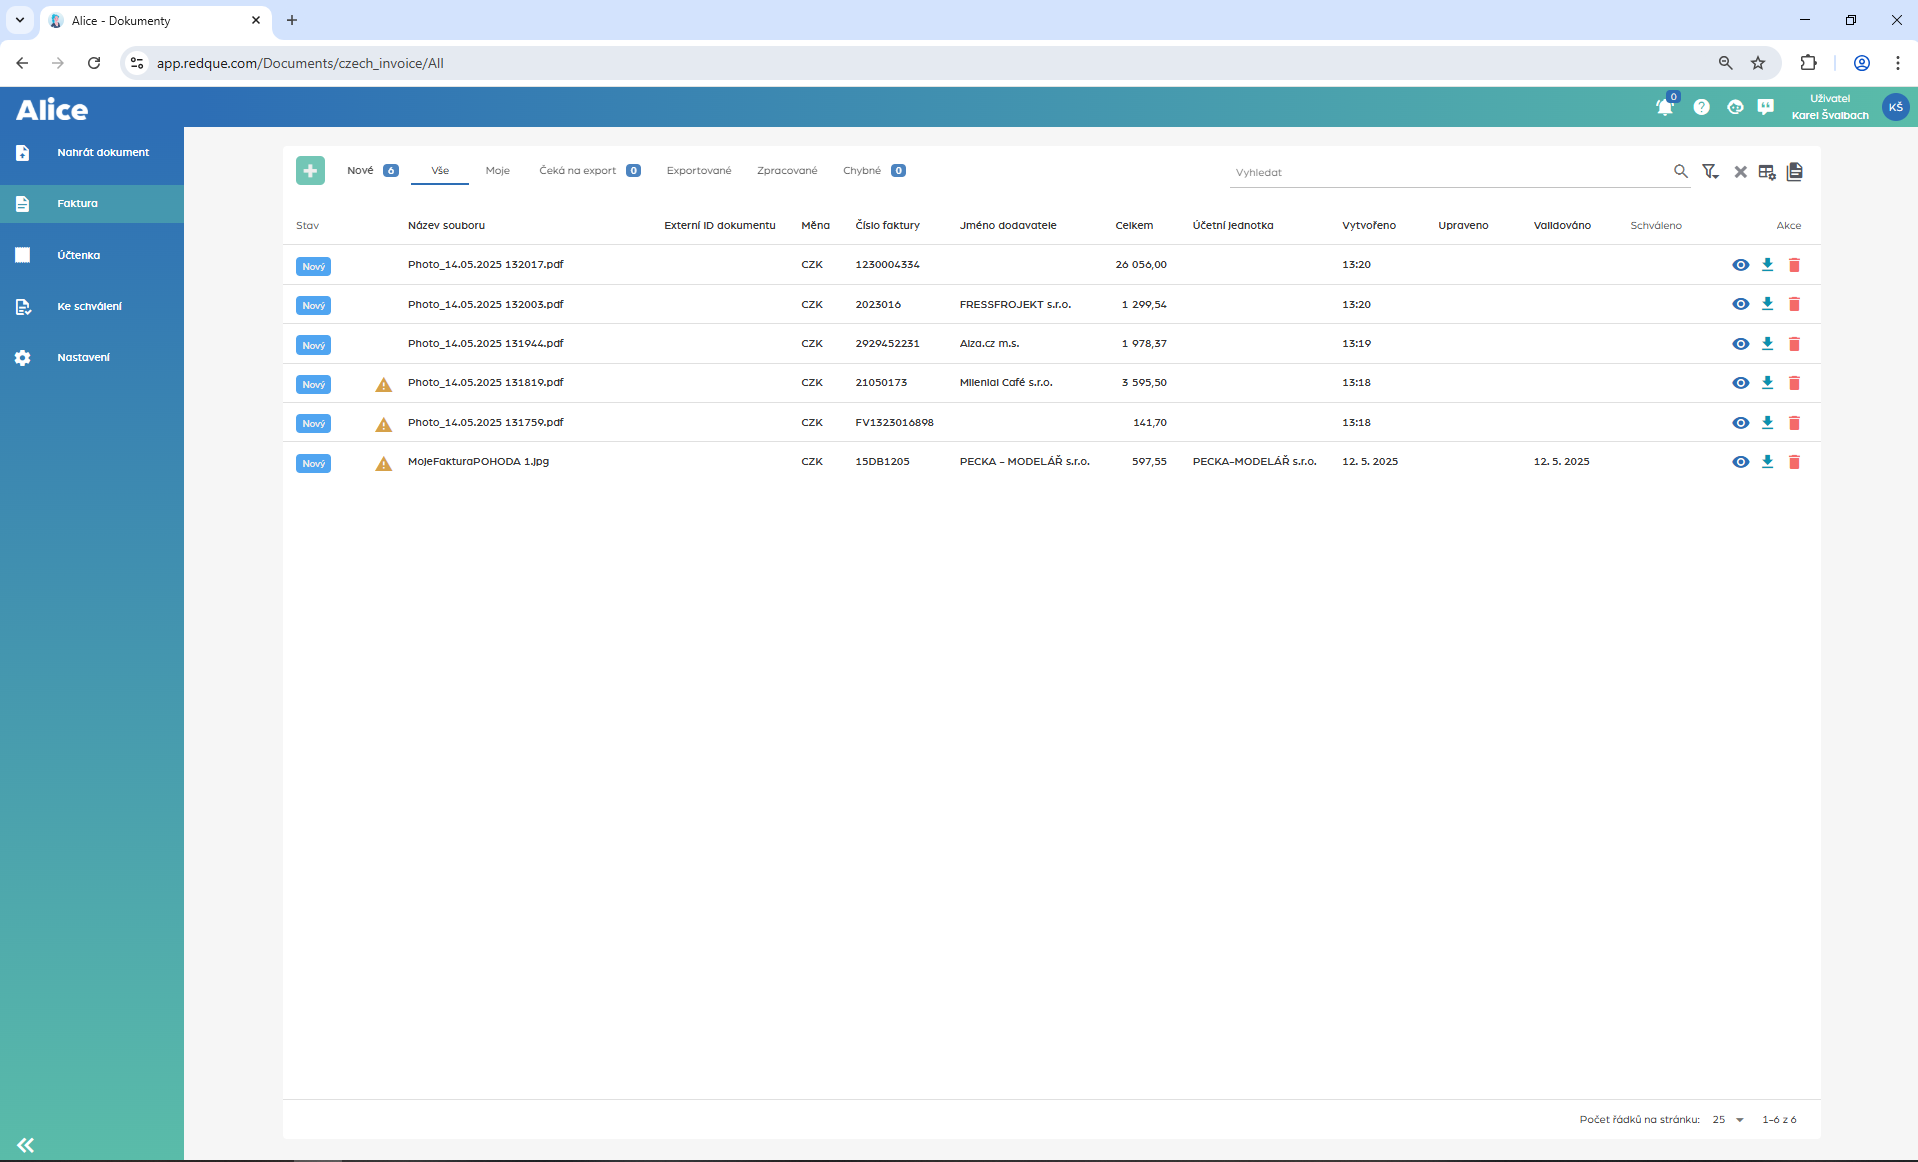Open Nastavení in sidebar

pyautogui.click(x=92, y=358)
